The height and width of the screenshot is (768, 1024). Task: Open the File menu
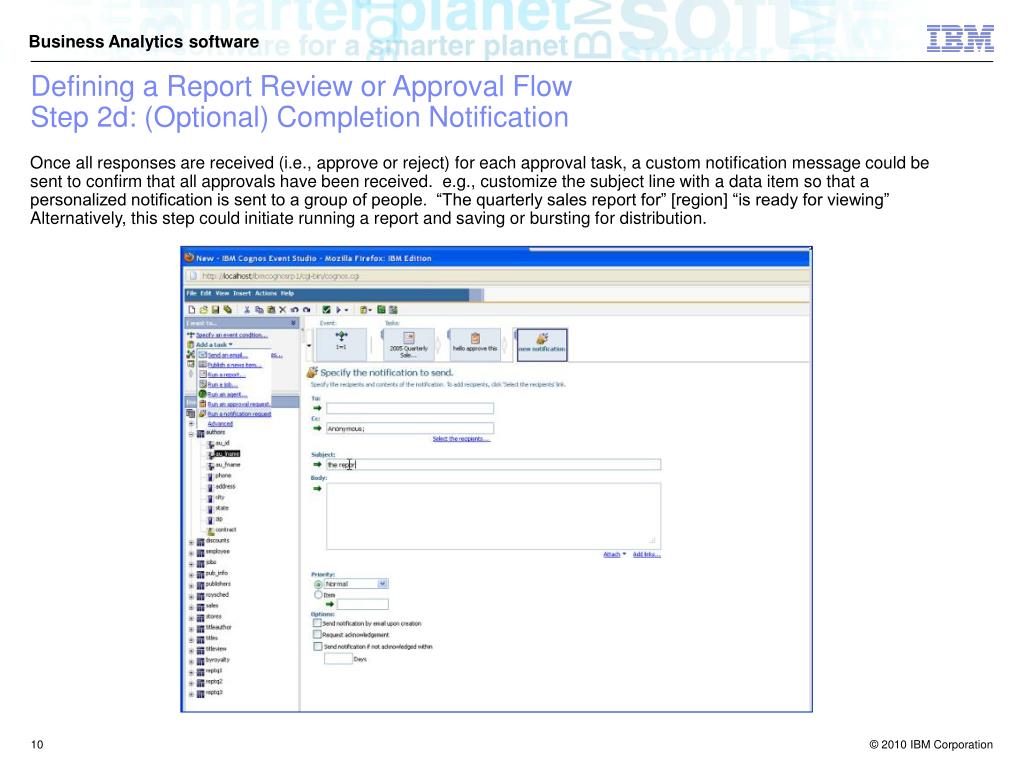click(191, 293)
